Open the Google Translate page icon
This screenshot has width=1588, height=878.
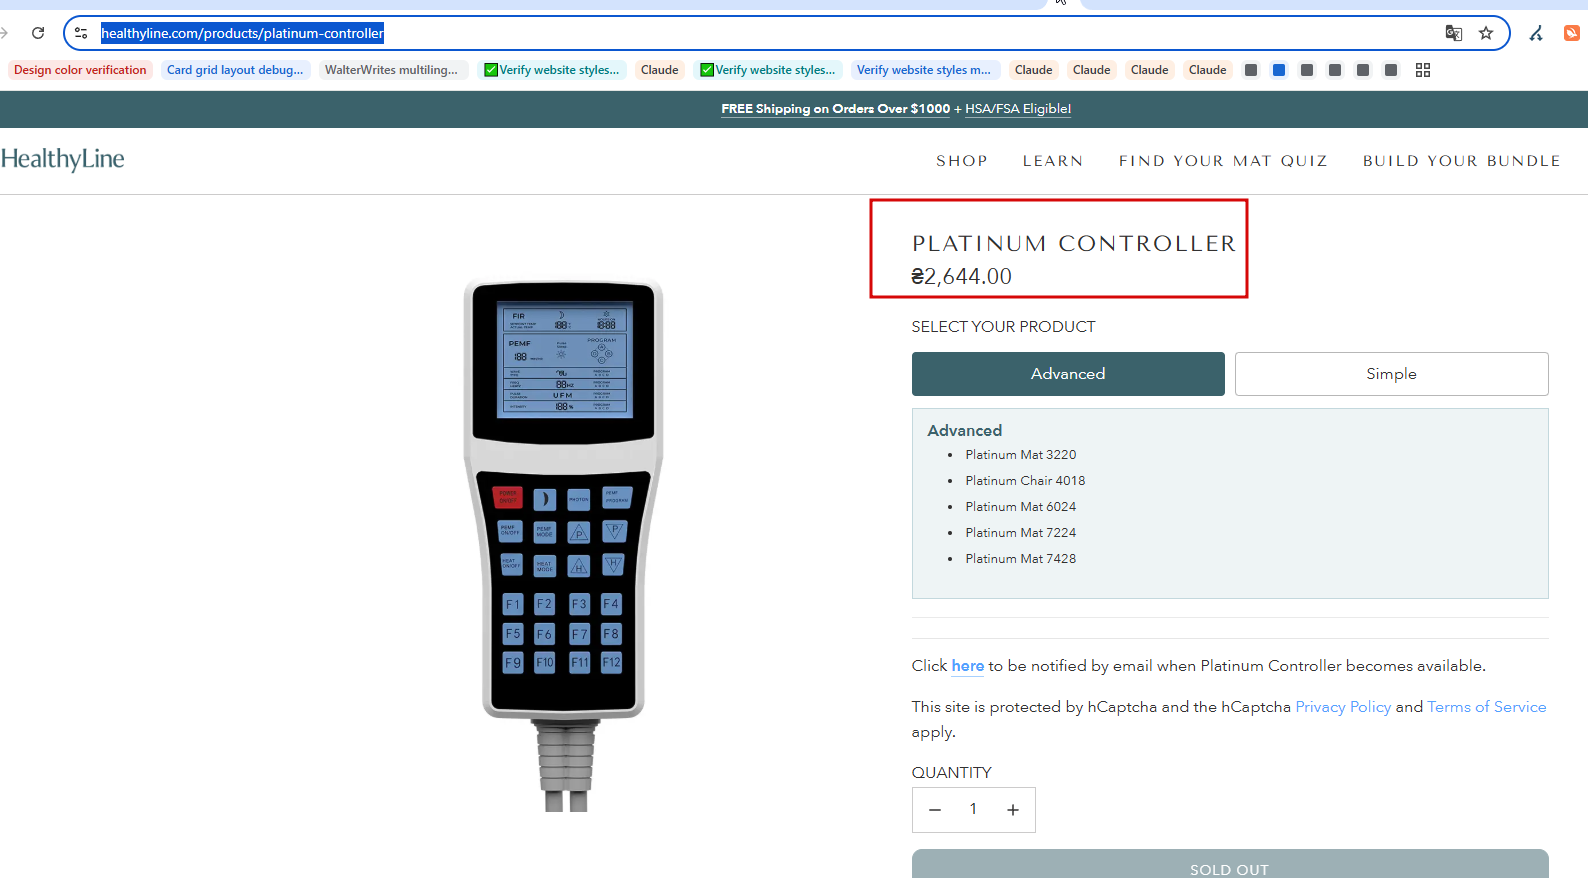pos(1454,33)
